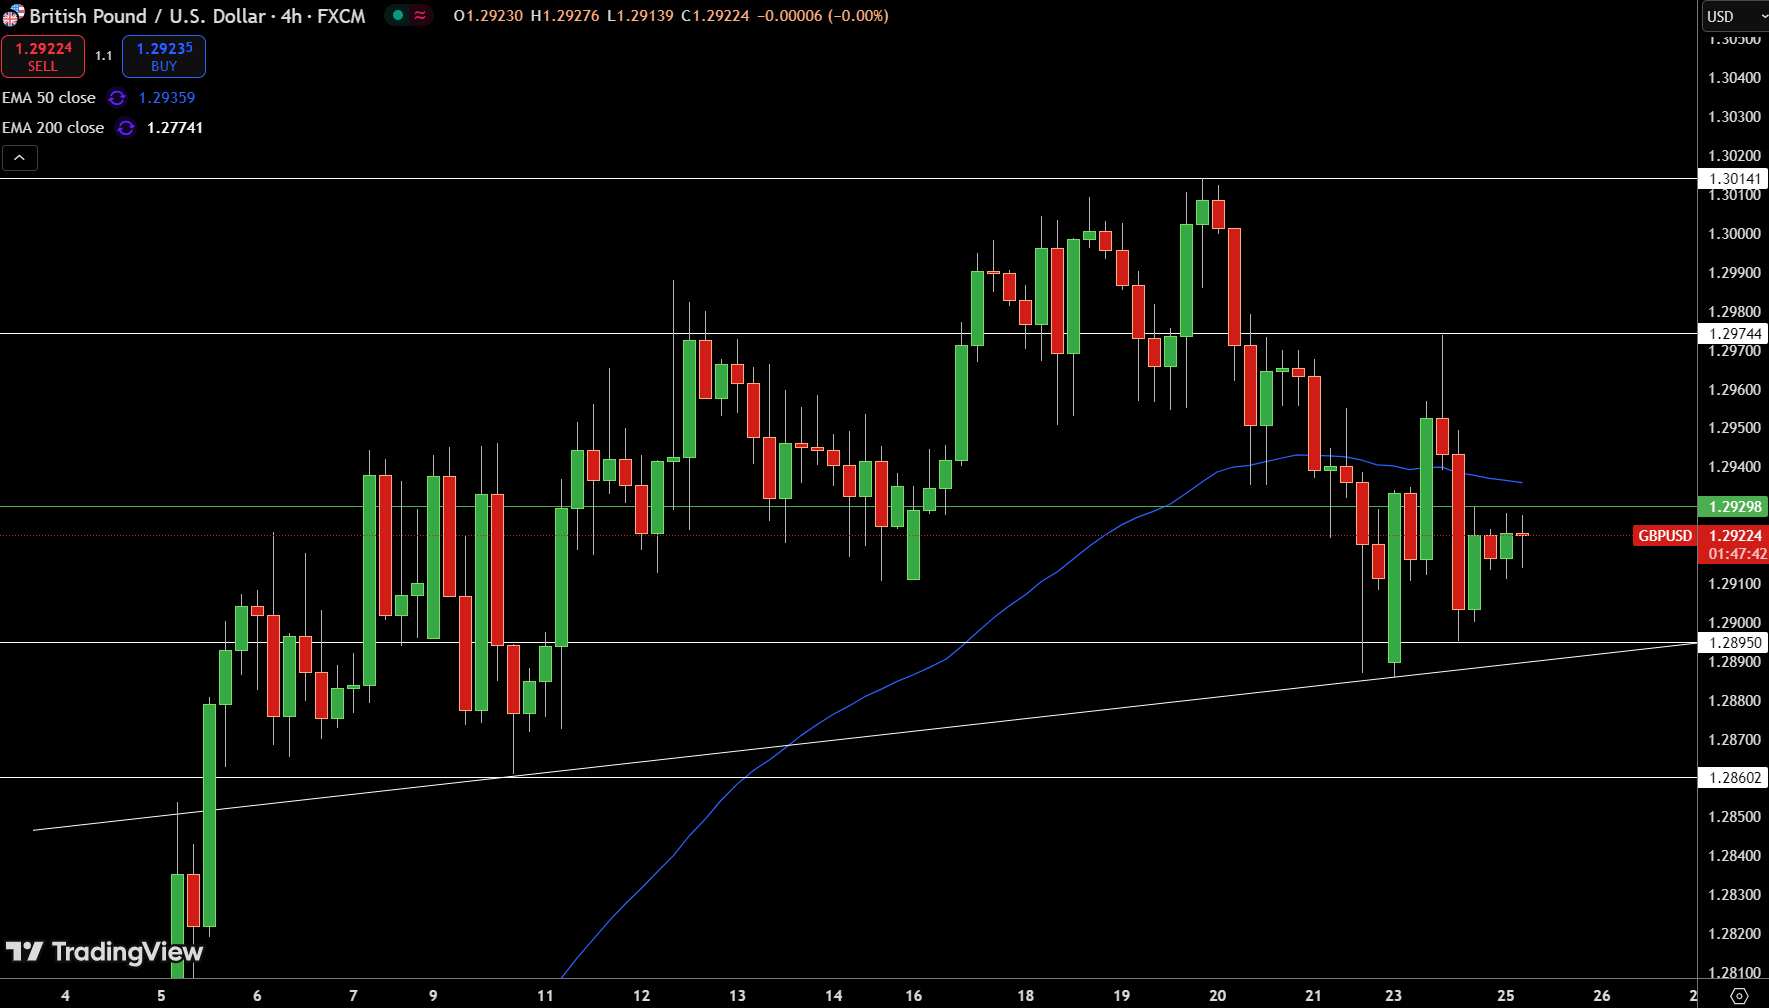Click date 14 on time axis
Viewport: 1769px width, 1008px height.
[x=833, y=995]
